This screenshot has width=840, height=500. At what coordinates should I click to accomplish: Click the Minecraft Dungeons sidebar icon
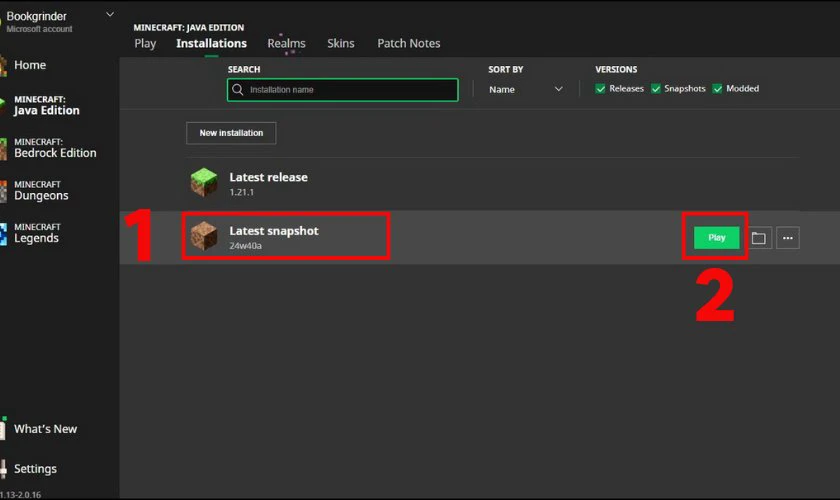[x=3, y=191]
